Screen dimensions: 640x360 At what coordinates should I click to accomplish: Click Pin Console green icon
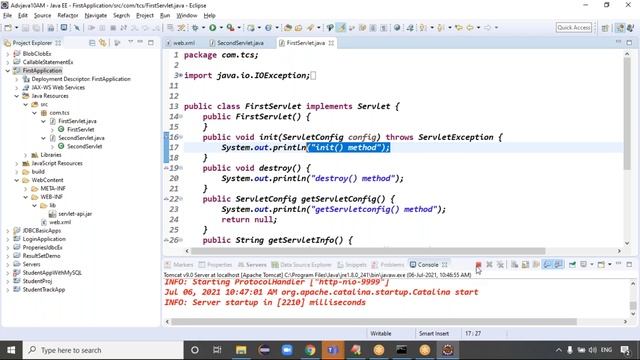coord(572,265)
